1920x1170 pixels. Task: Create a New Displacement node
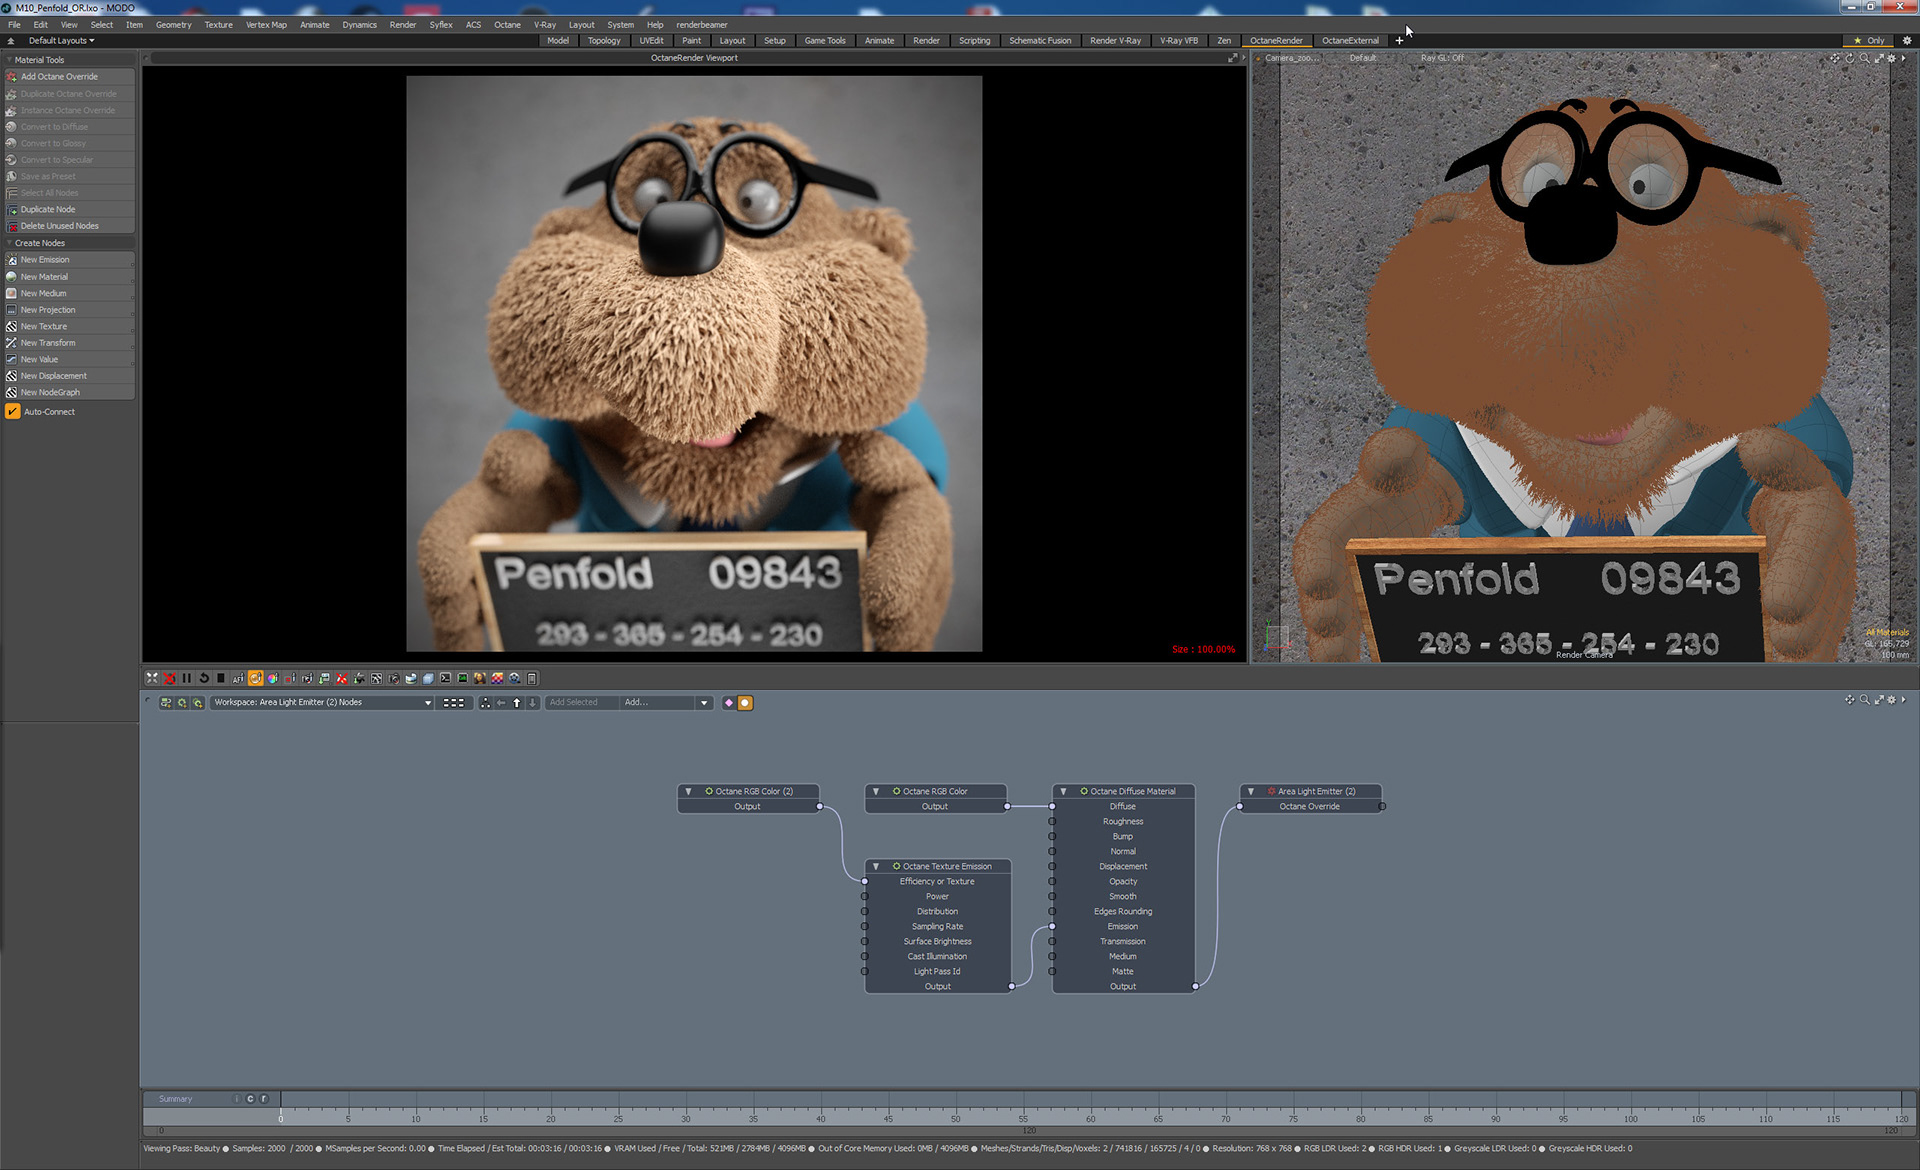pos(53,376)
